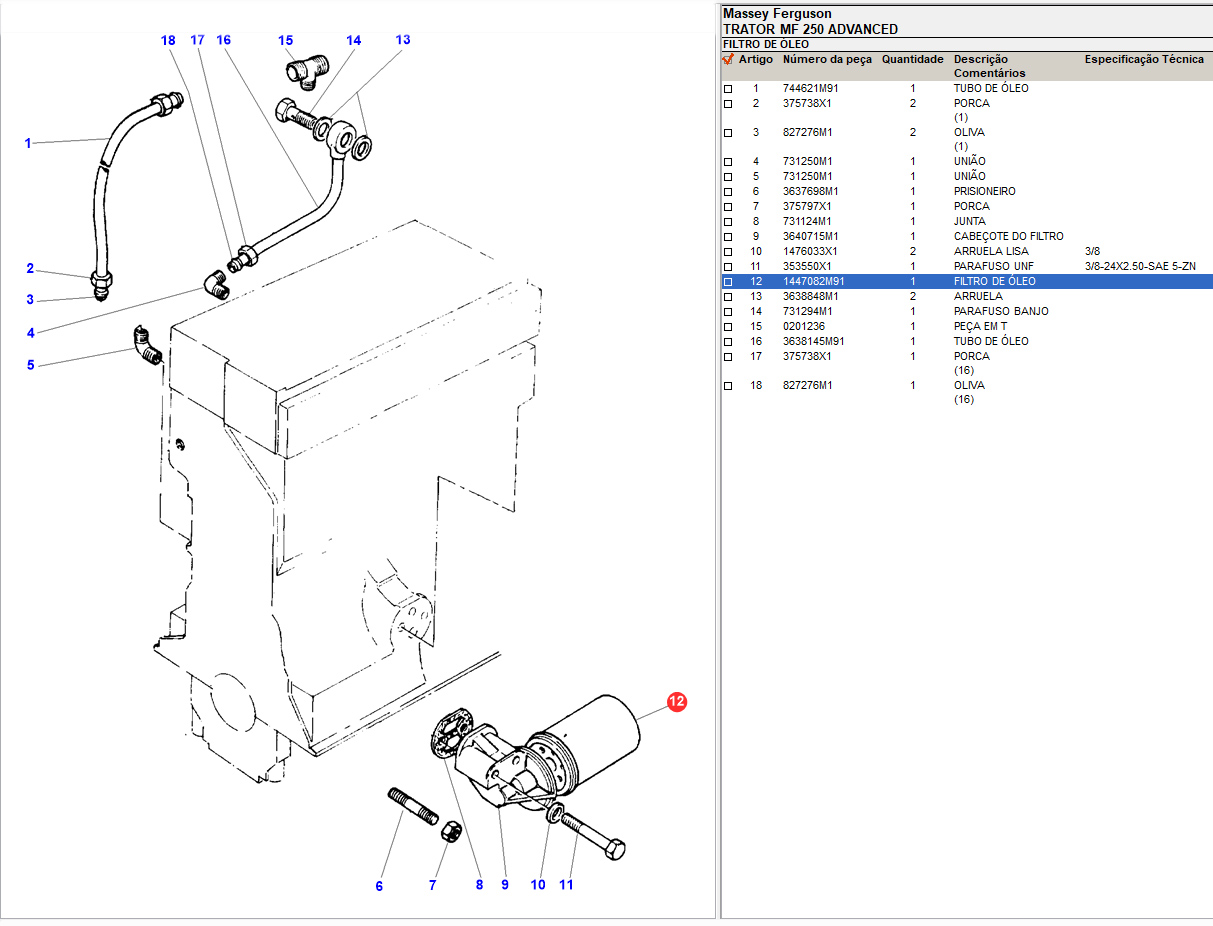Select the checkbox for item 14 PARAFUSO BANJO
1213x926 pixels.
coord(728,312)
